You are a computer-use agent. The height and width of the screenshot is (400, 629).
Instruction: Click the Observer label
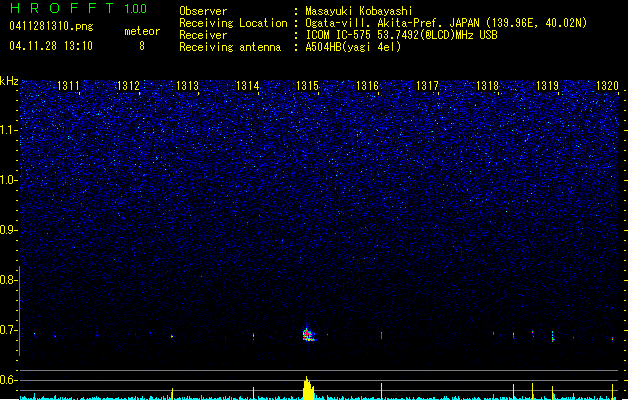coord(203,11)
